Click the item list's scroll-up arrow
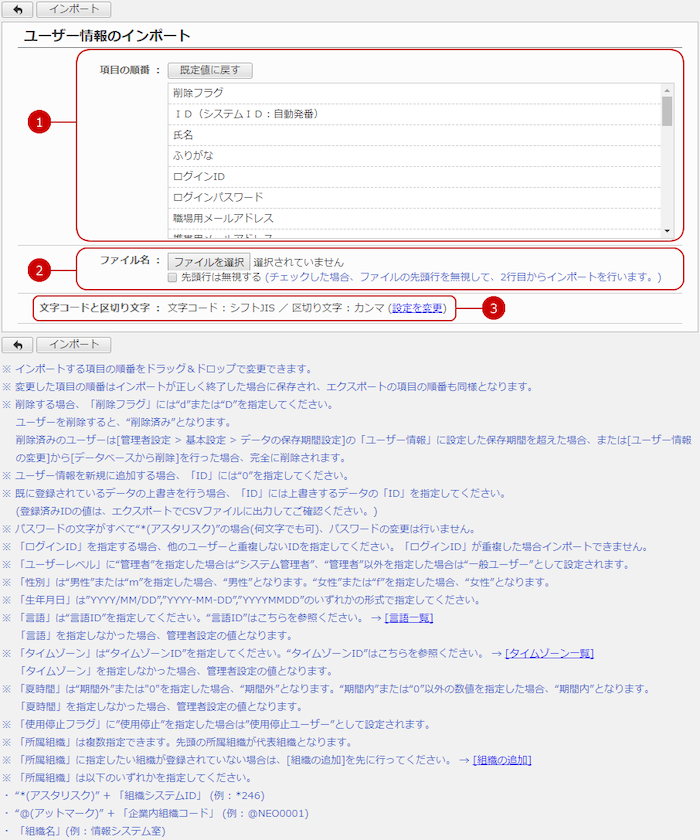This screenshot has width=700, height=840. pyautogui.click(x=667, y=90)
